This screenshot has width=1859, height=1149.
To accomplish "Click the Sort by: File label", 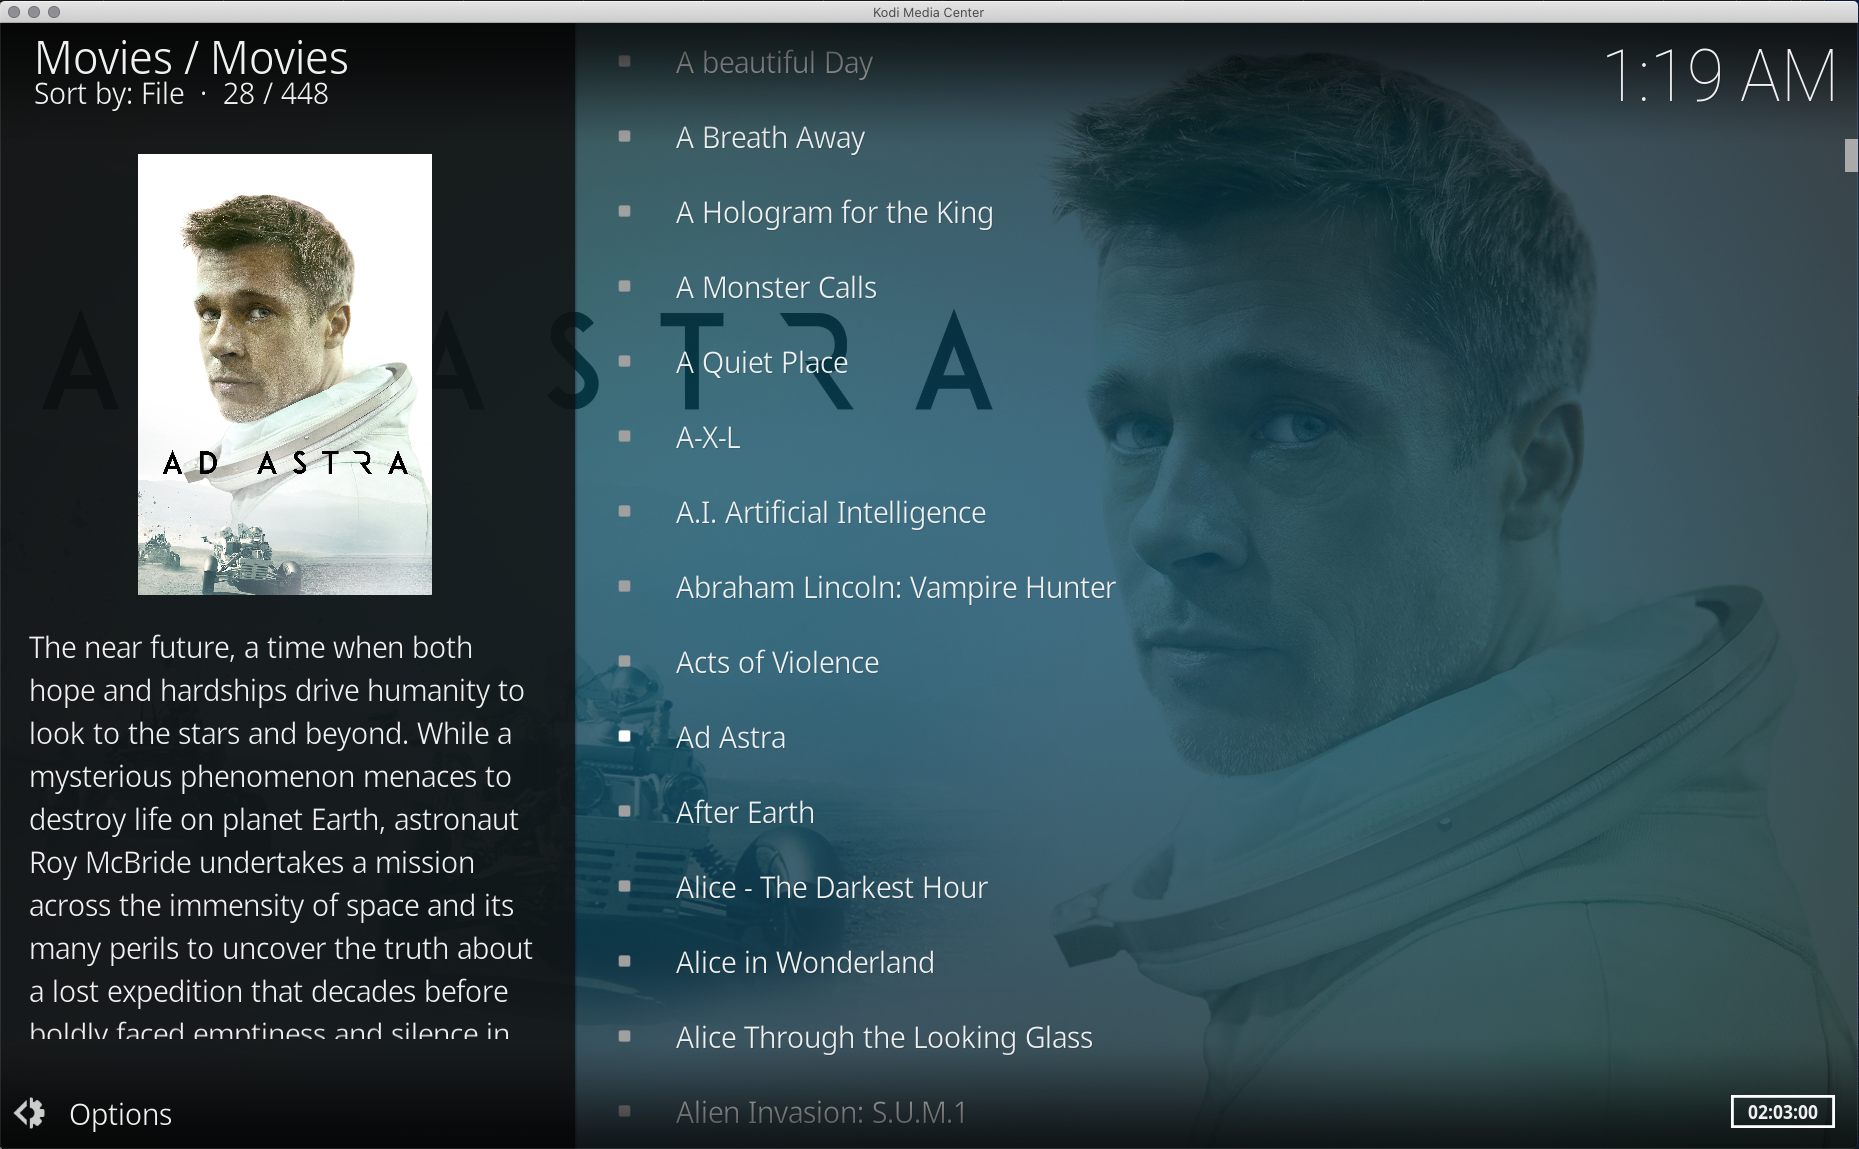I will [x=109, y=94].
